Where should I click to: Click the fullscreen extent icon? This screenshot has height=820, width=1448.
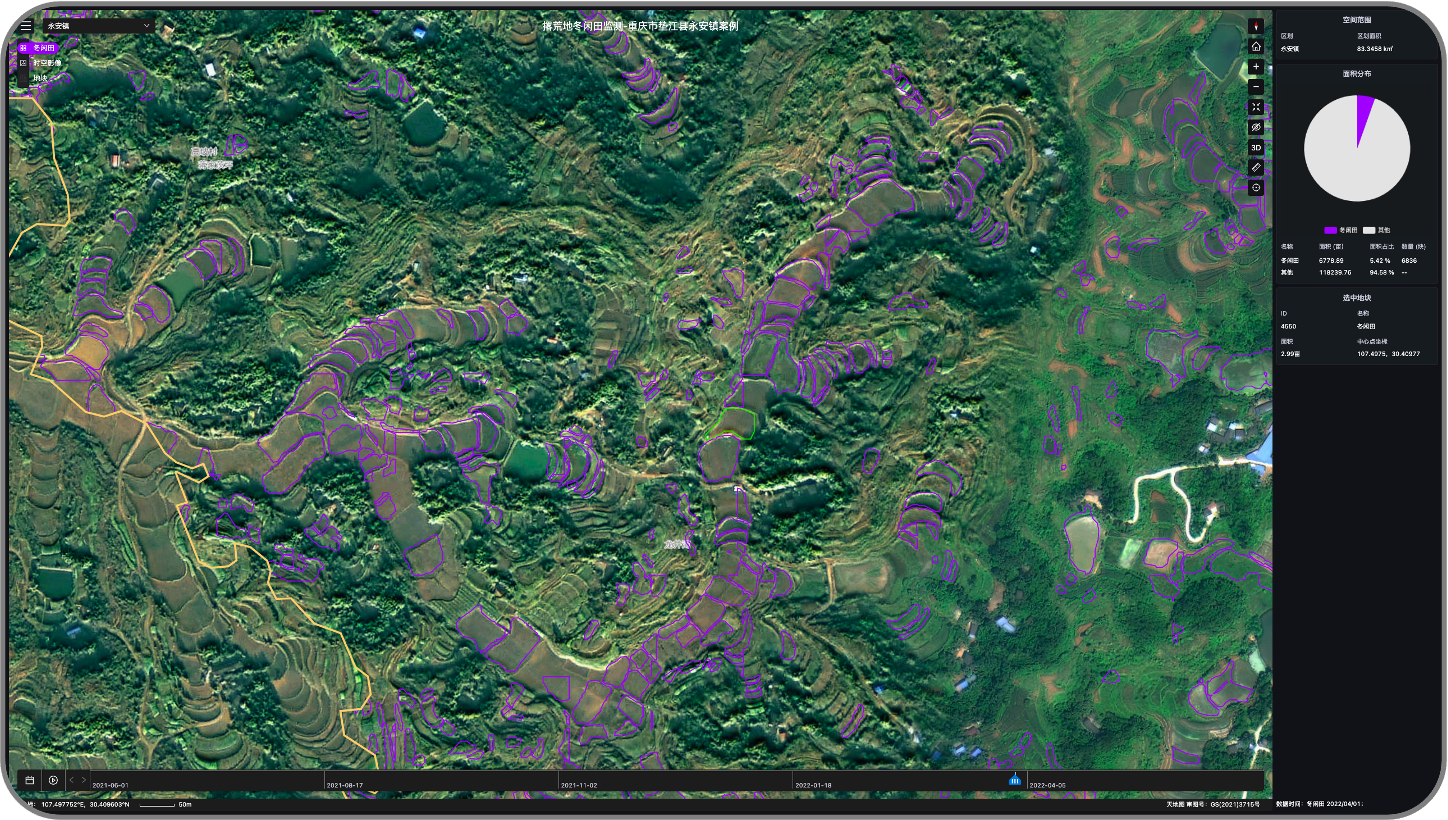(1256, 107)
